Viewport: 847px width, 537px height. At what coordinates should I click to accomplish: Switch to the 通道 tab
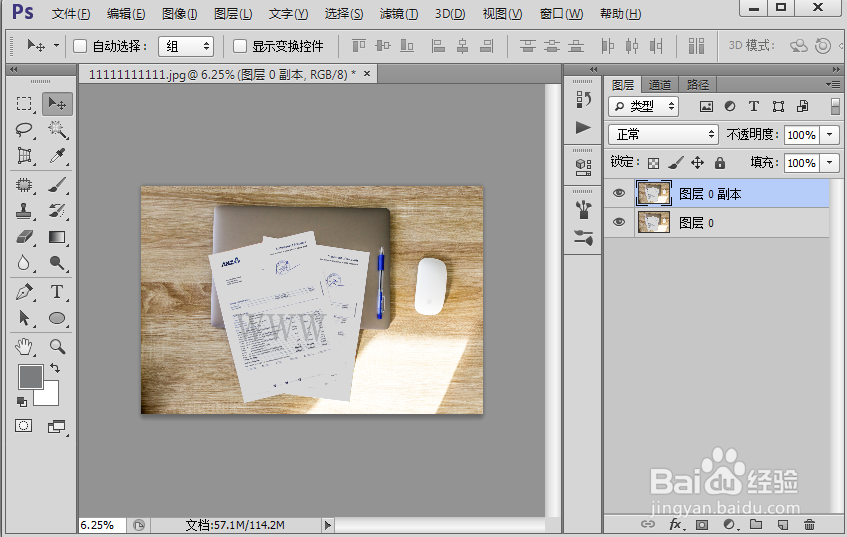click(x=660, y=85)
